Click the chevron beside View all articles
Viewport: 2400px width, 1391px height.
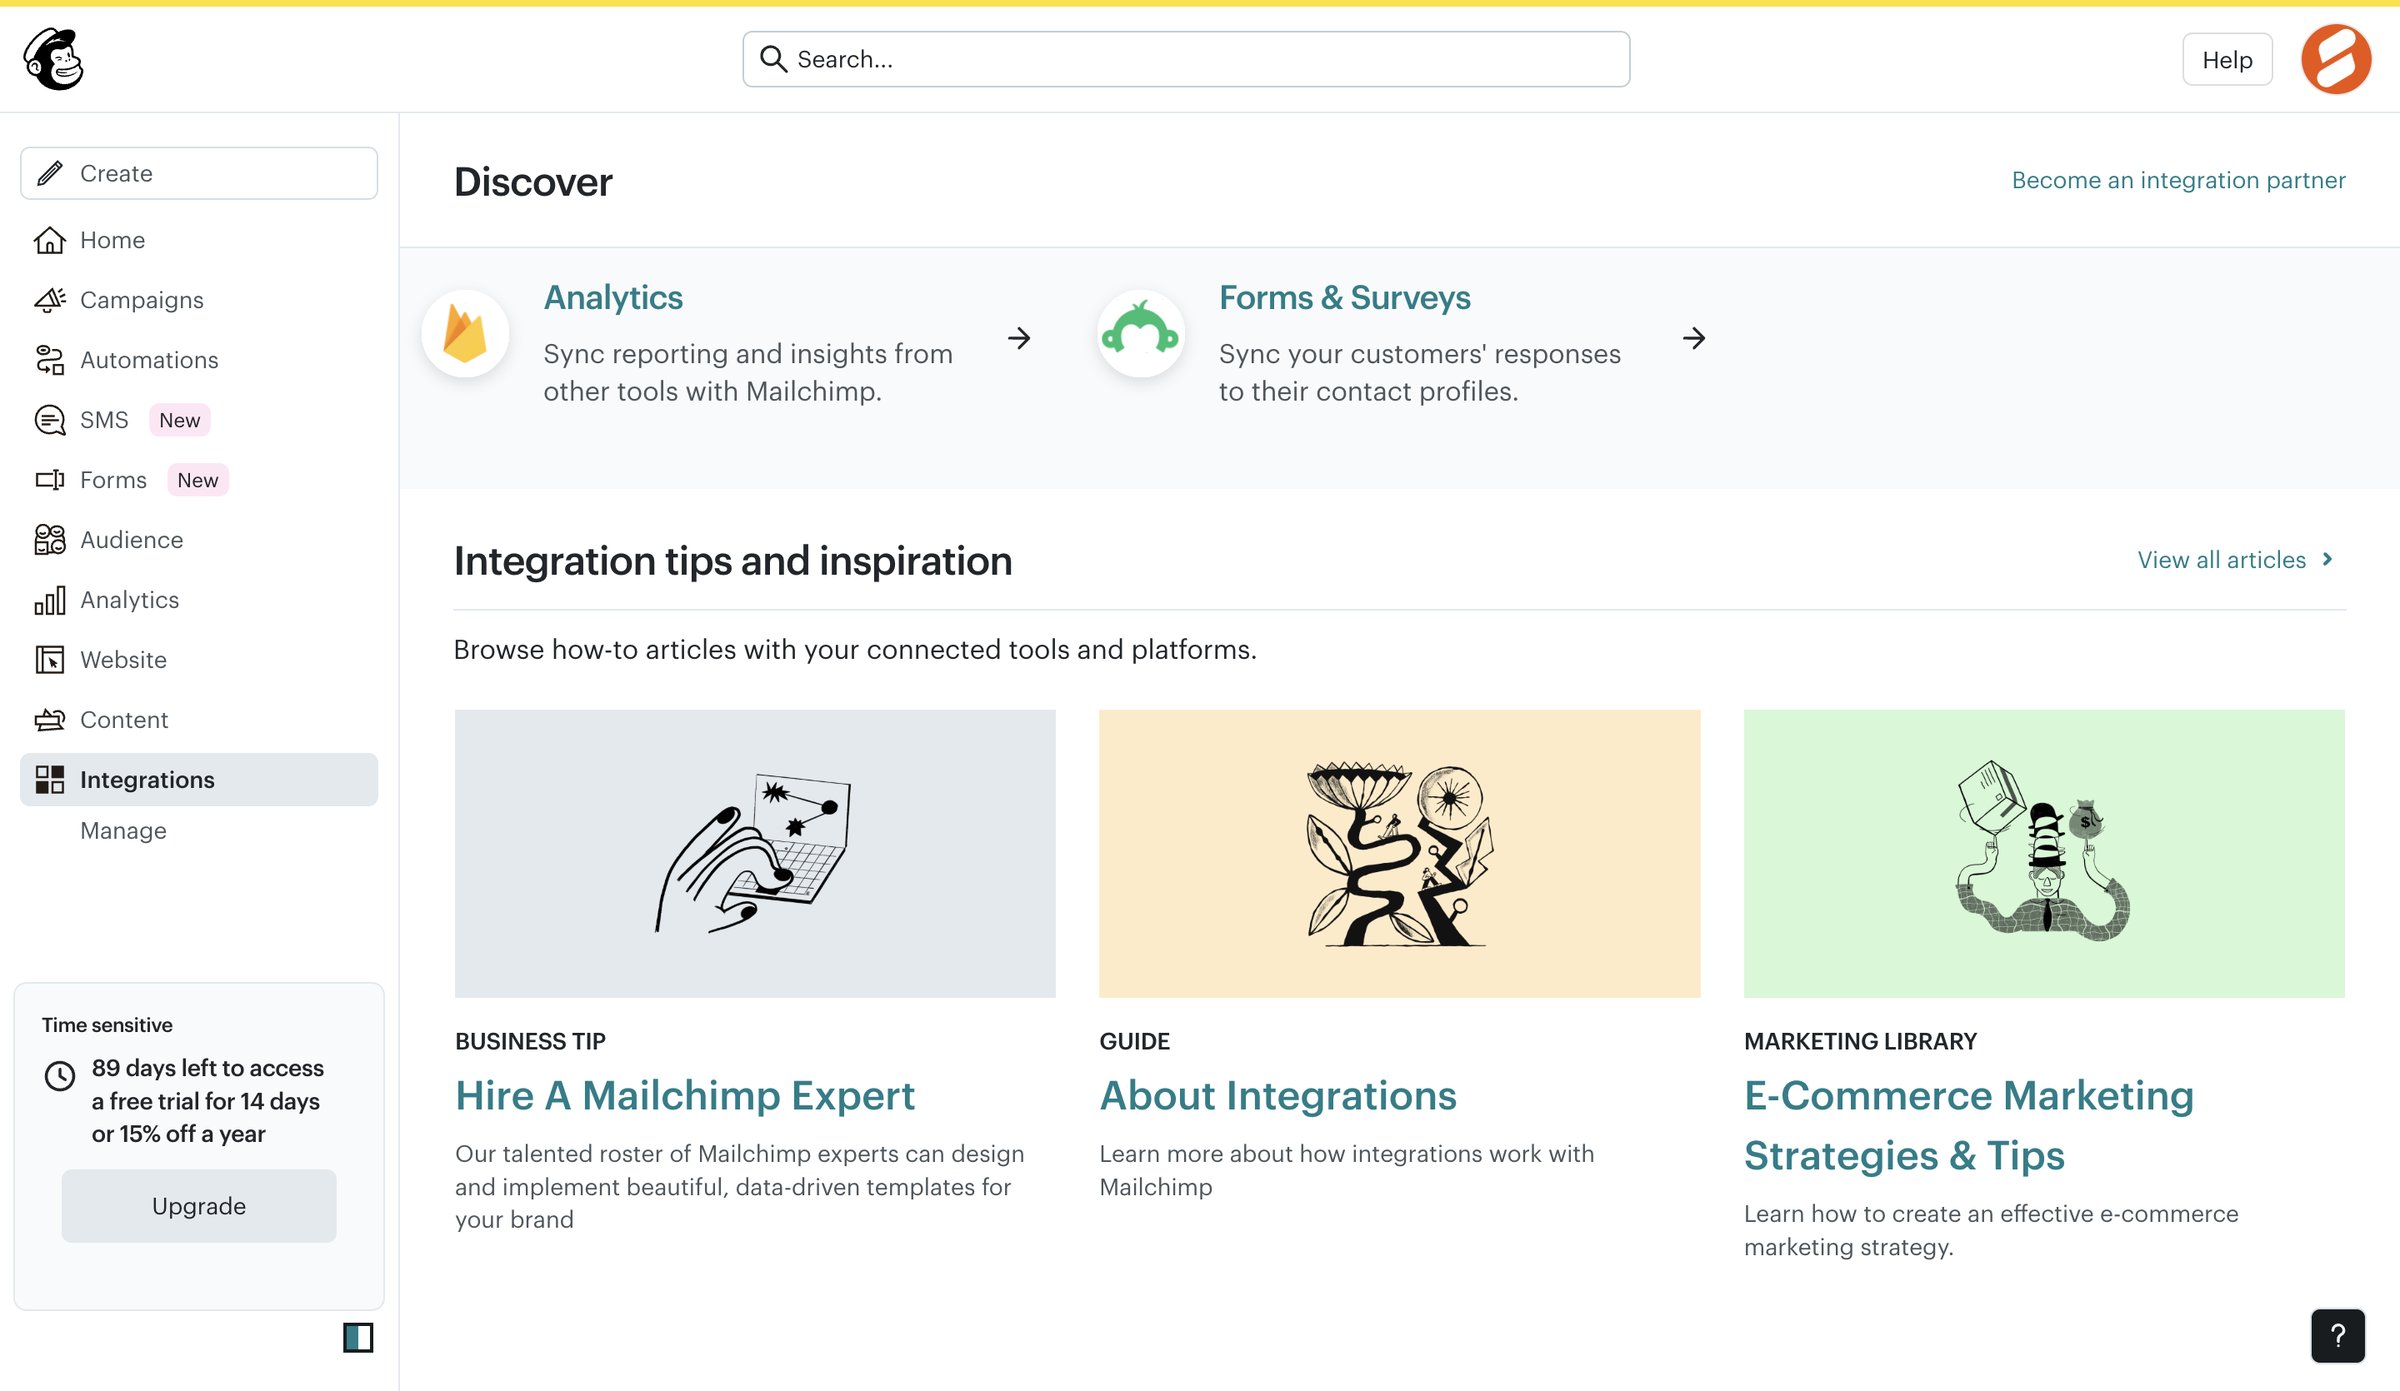point(2328,560)
